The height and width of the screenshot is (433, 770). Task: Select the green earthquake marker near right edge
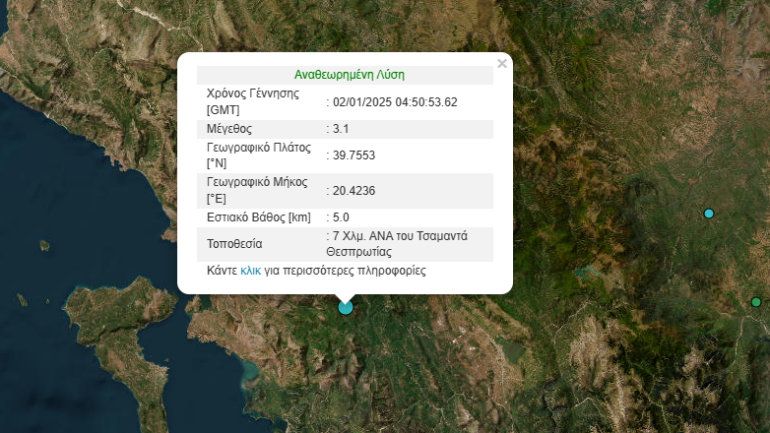pyautogui.click(x=756, y=302)
